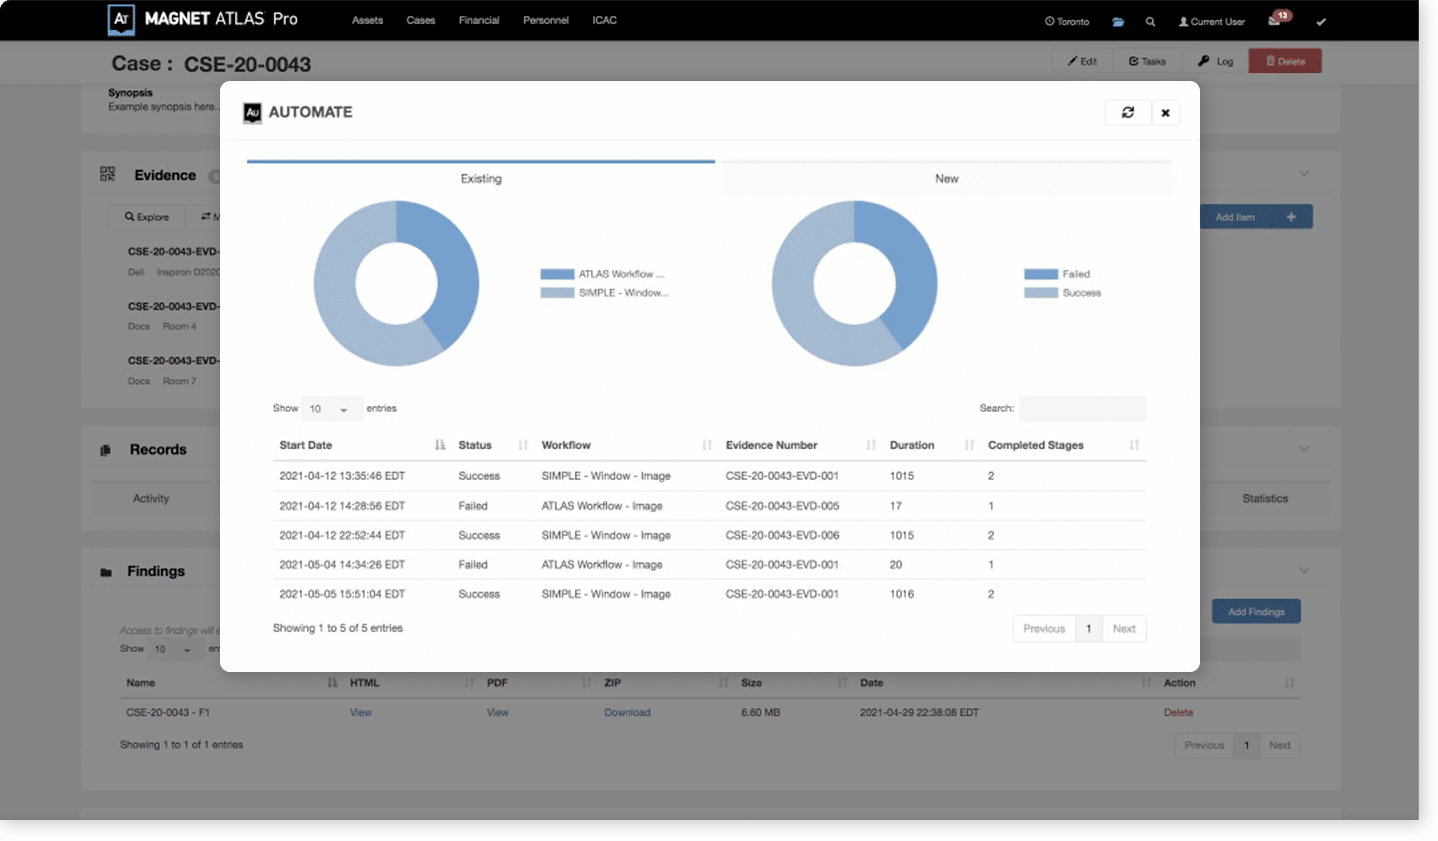Click Previous in findings pagination
Viewport: 1438px width, 841px height.
click(x=1204, y=745)
